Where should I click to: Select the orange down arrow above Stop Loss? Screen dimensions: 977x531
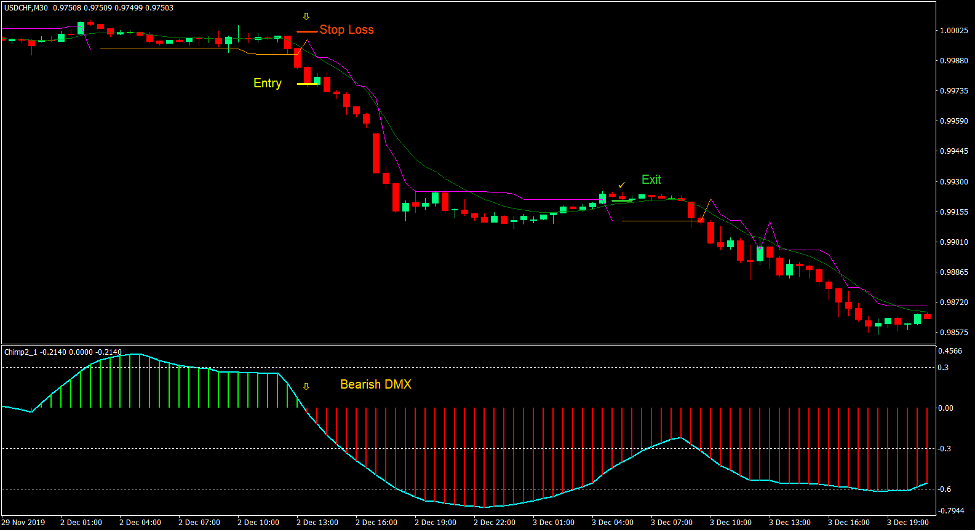[x=306, y=17]
